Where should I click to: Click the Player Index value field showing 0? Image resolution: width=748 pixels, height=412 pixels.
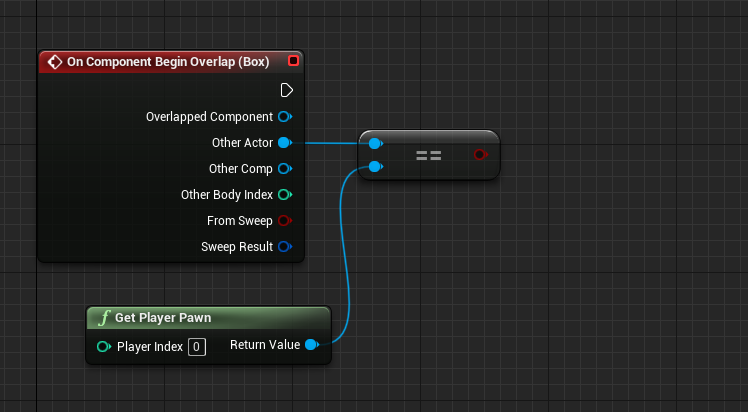click(197, 347)
